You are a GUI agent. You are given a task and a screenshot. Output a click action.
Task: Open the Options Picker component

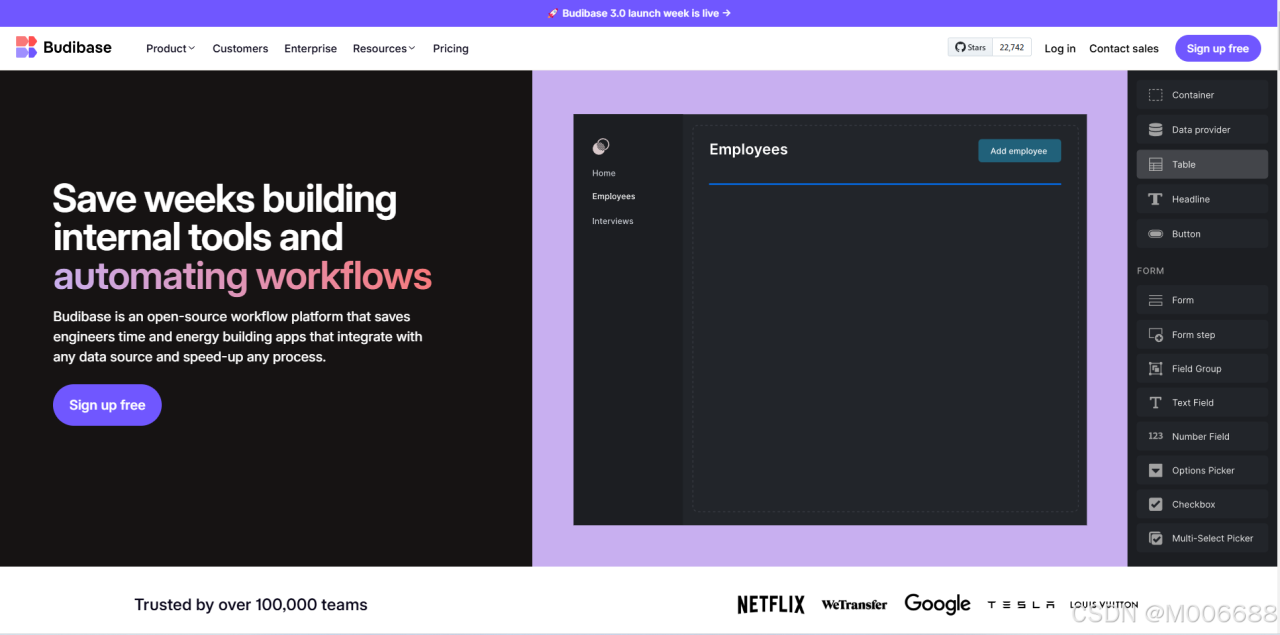coord(1202,470)
